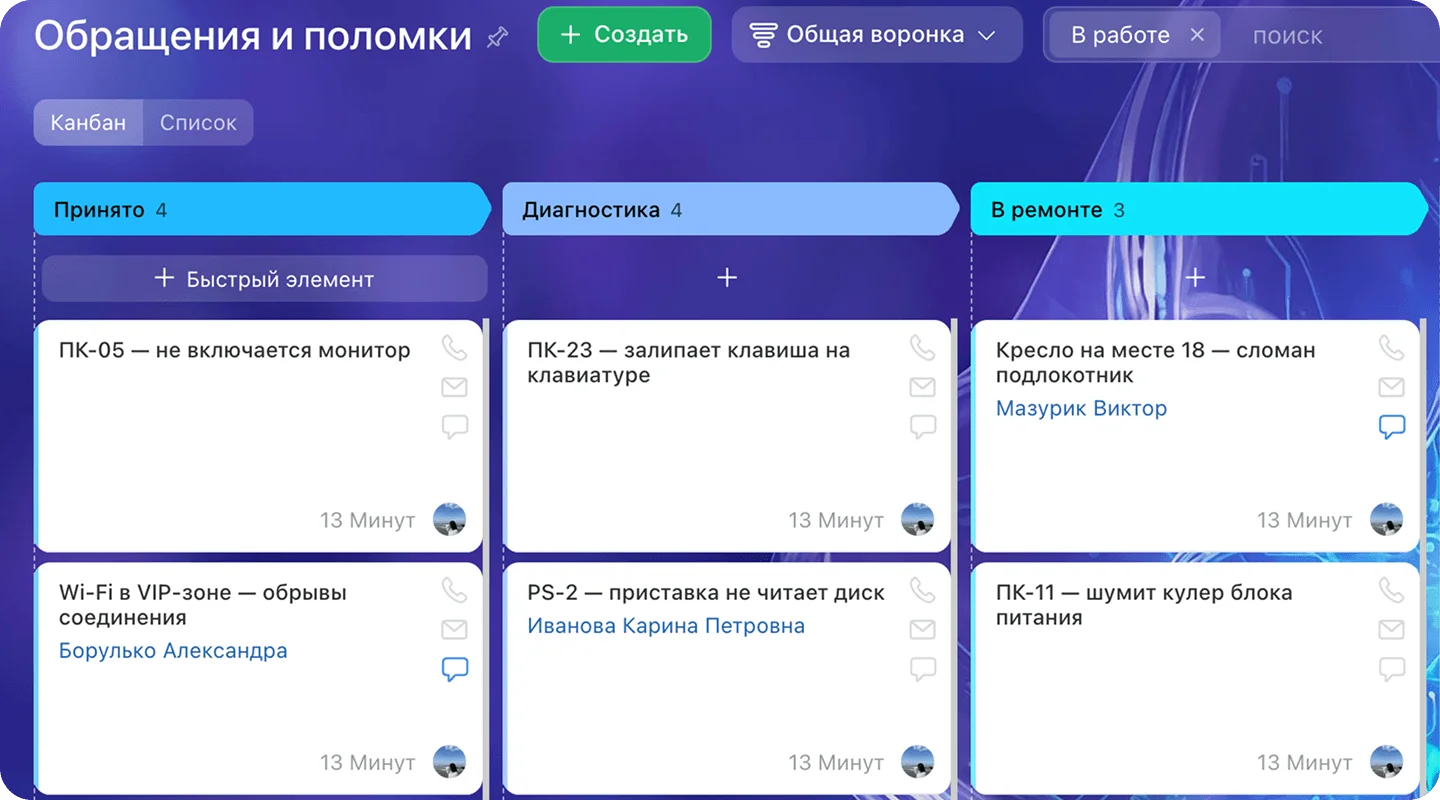Add an item to the В ремонте column
This screenshot has height=800, width=1440.
point(1195,278)
